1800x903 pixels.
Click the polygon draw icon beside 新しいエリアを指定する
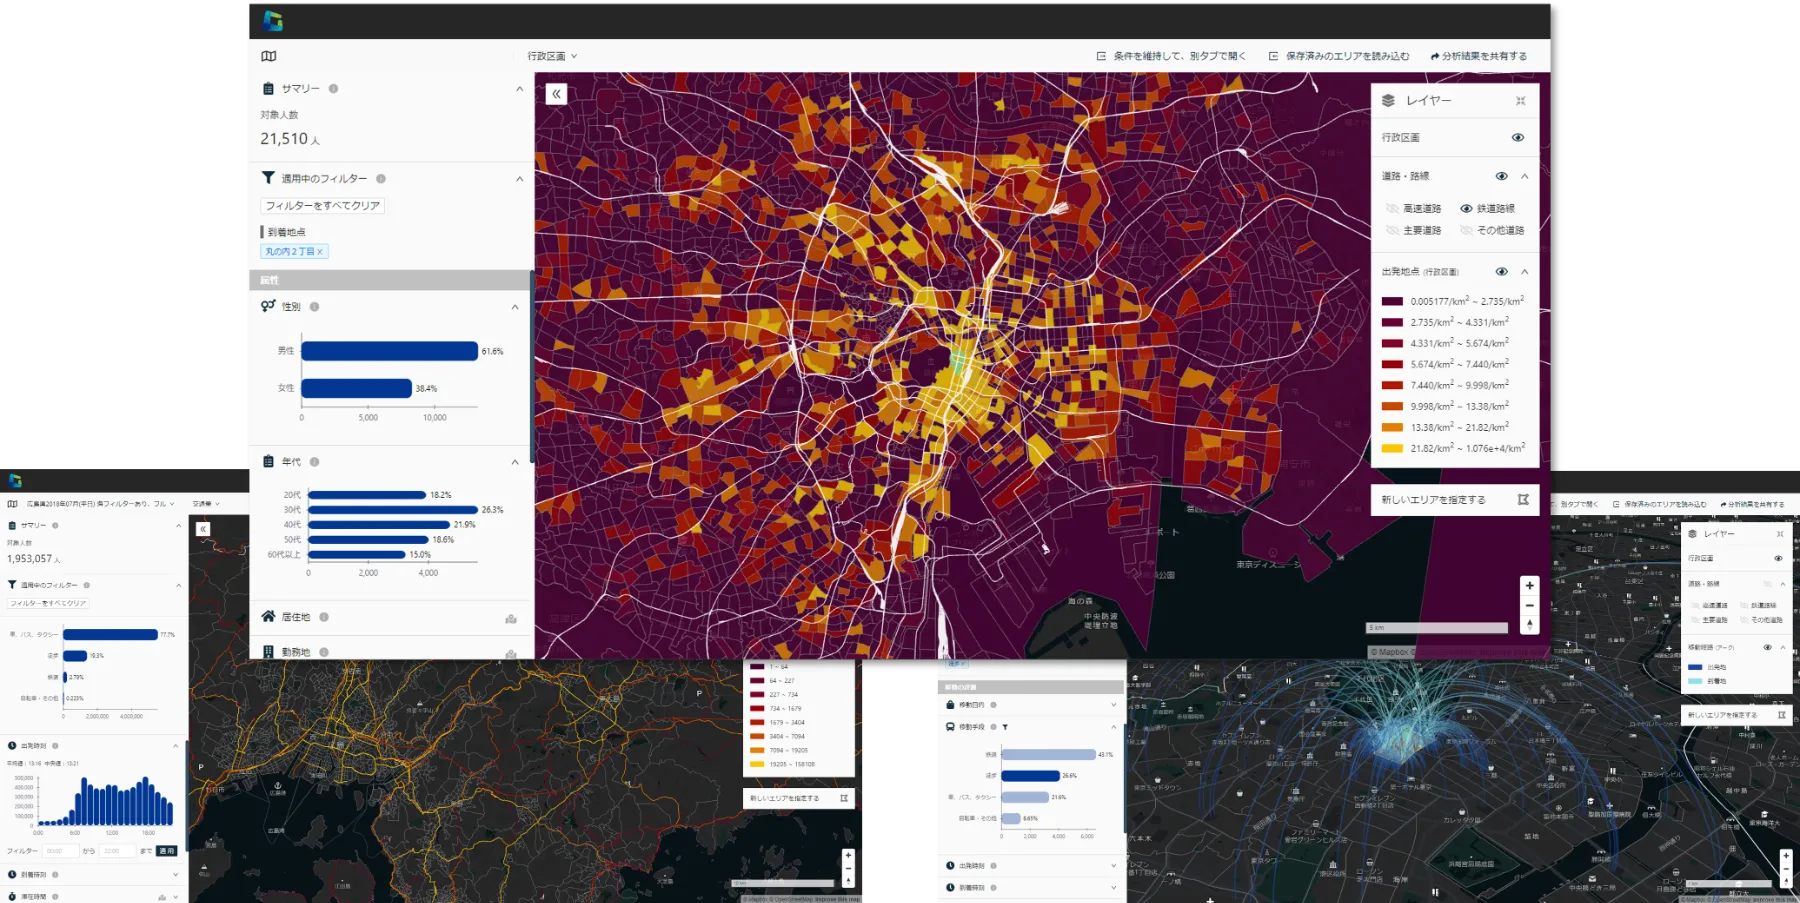coord(1521,499)
